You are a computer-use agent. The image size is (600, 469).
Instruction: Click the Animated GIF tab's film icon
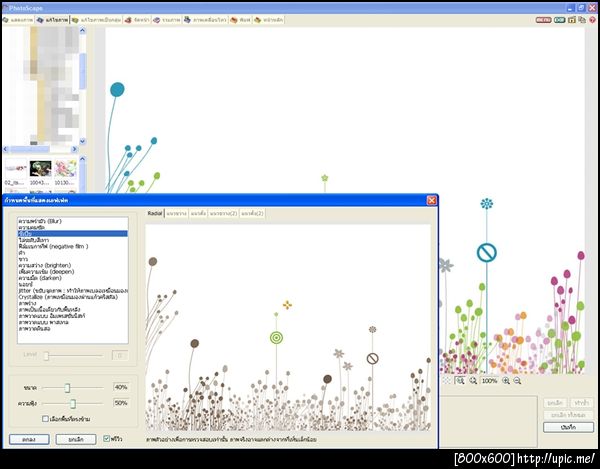(x=187, y=20)
